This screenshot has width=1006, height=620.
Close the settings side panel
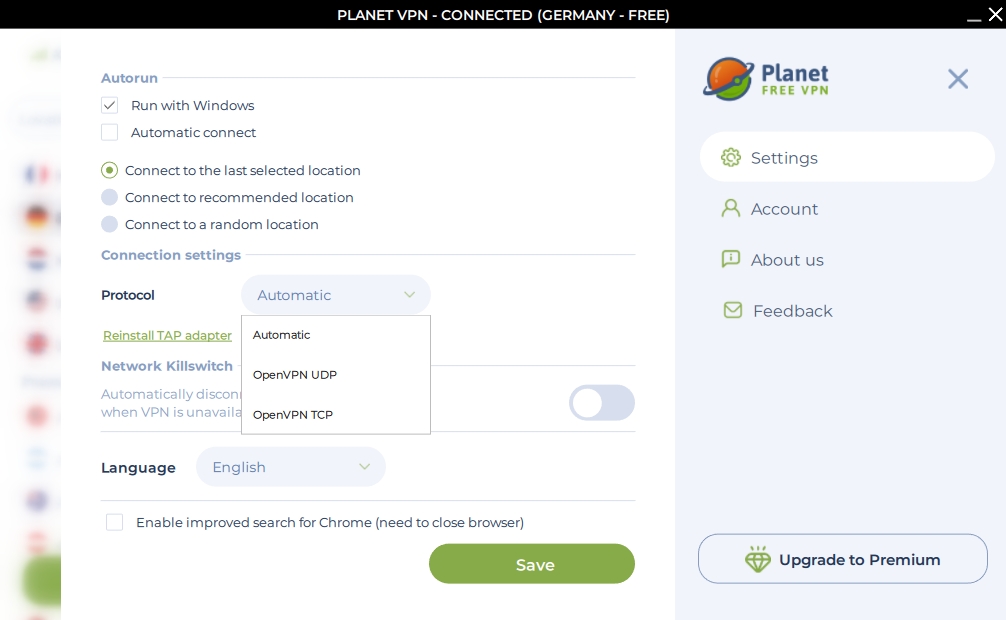click(958, 79)
